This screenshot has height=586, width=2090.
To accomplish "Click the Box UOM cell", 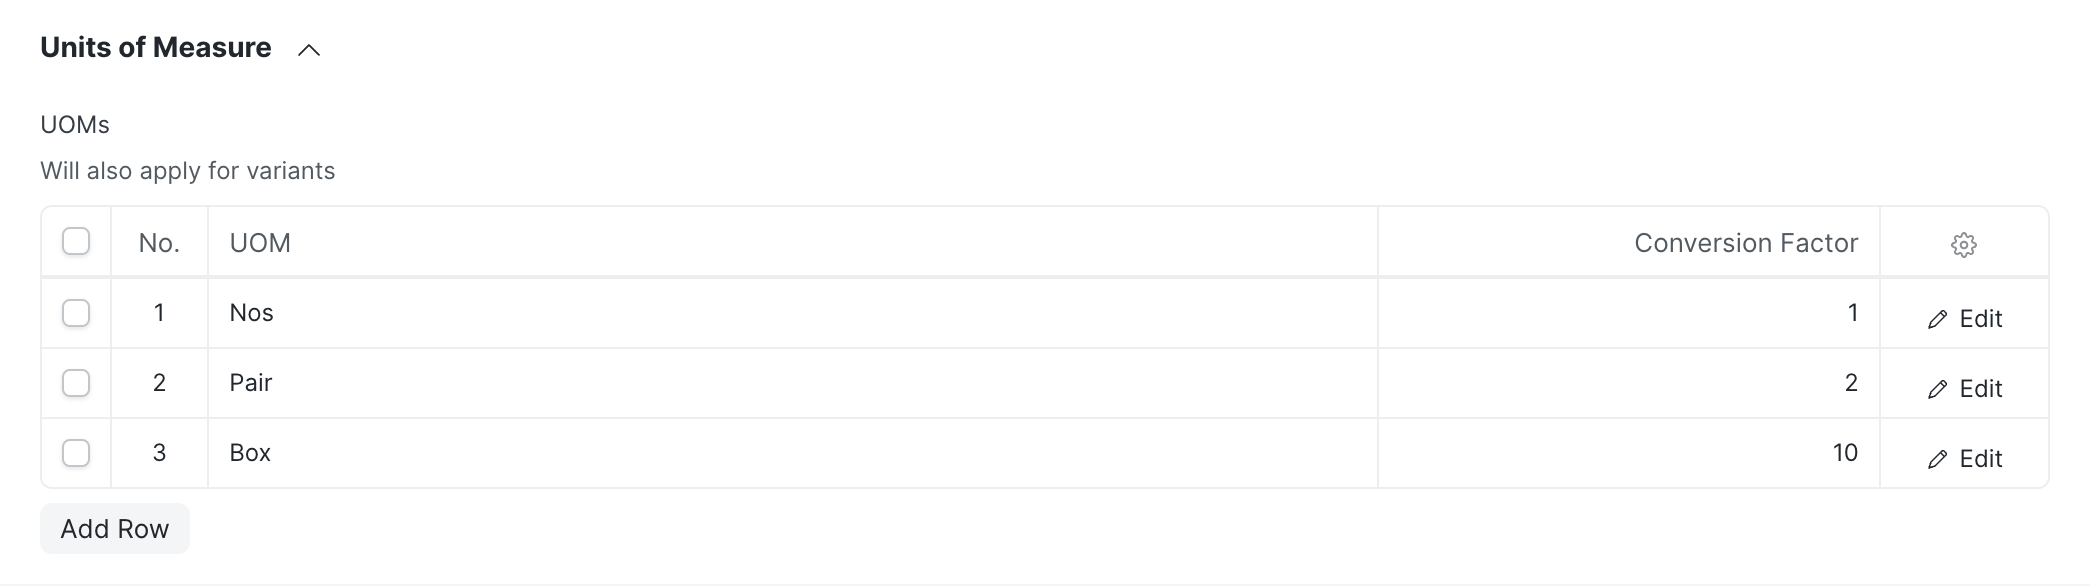I will point(790,453).
